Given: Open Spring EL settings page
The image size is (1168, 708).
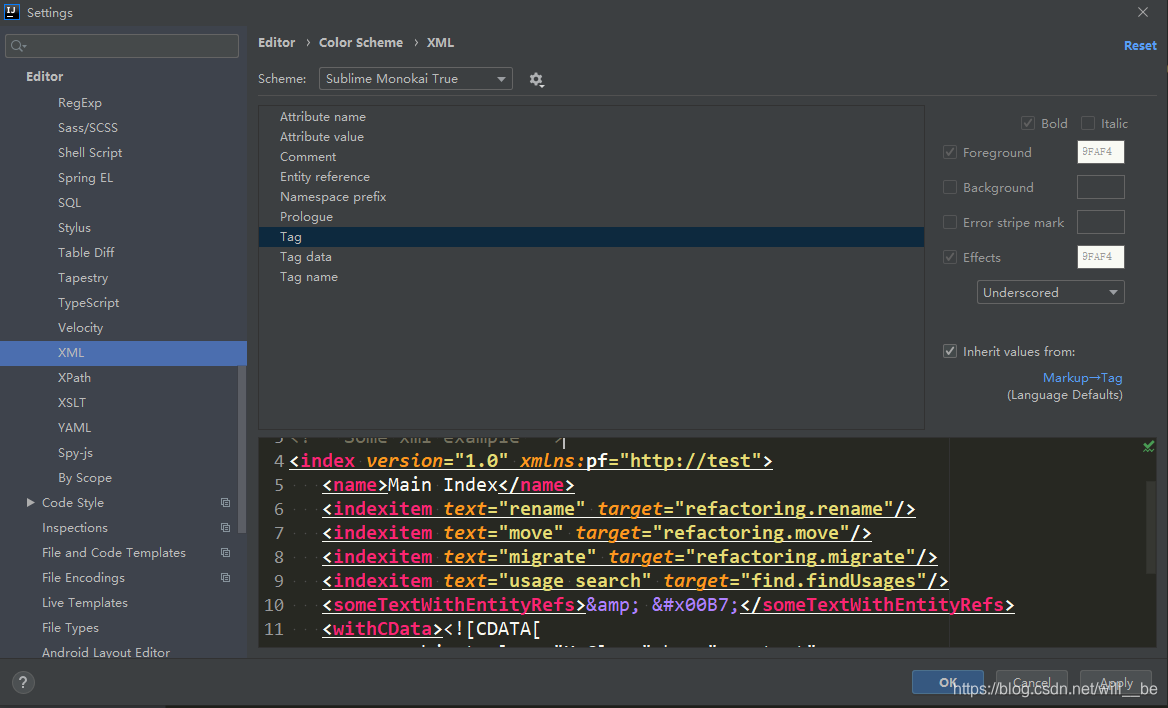Looking at the screenshot, I should pyautogui.click(x=86, y=177).
